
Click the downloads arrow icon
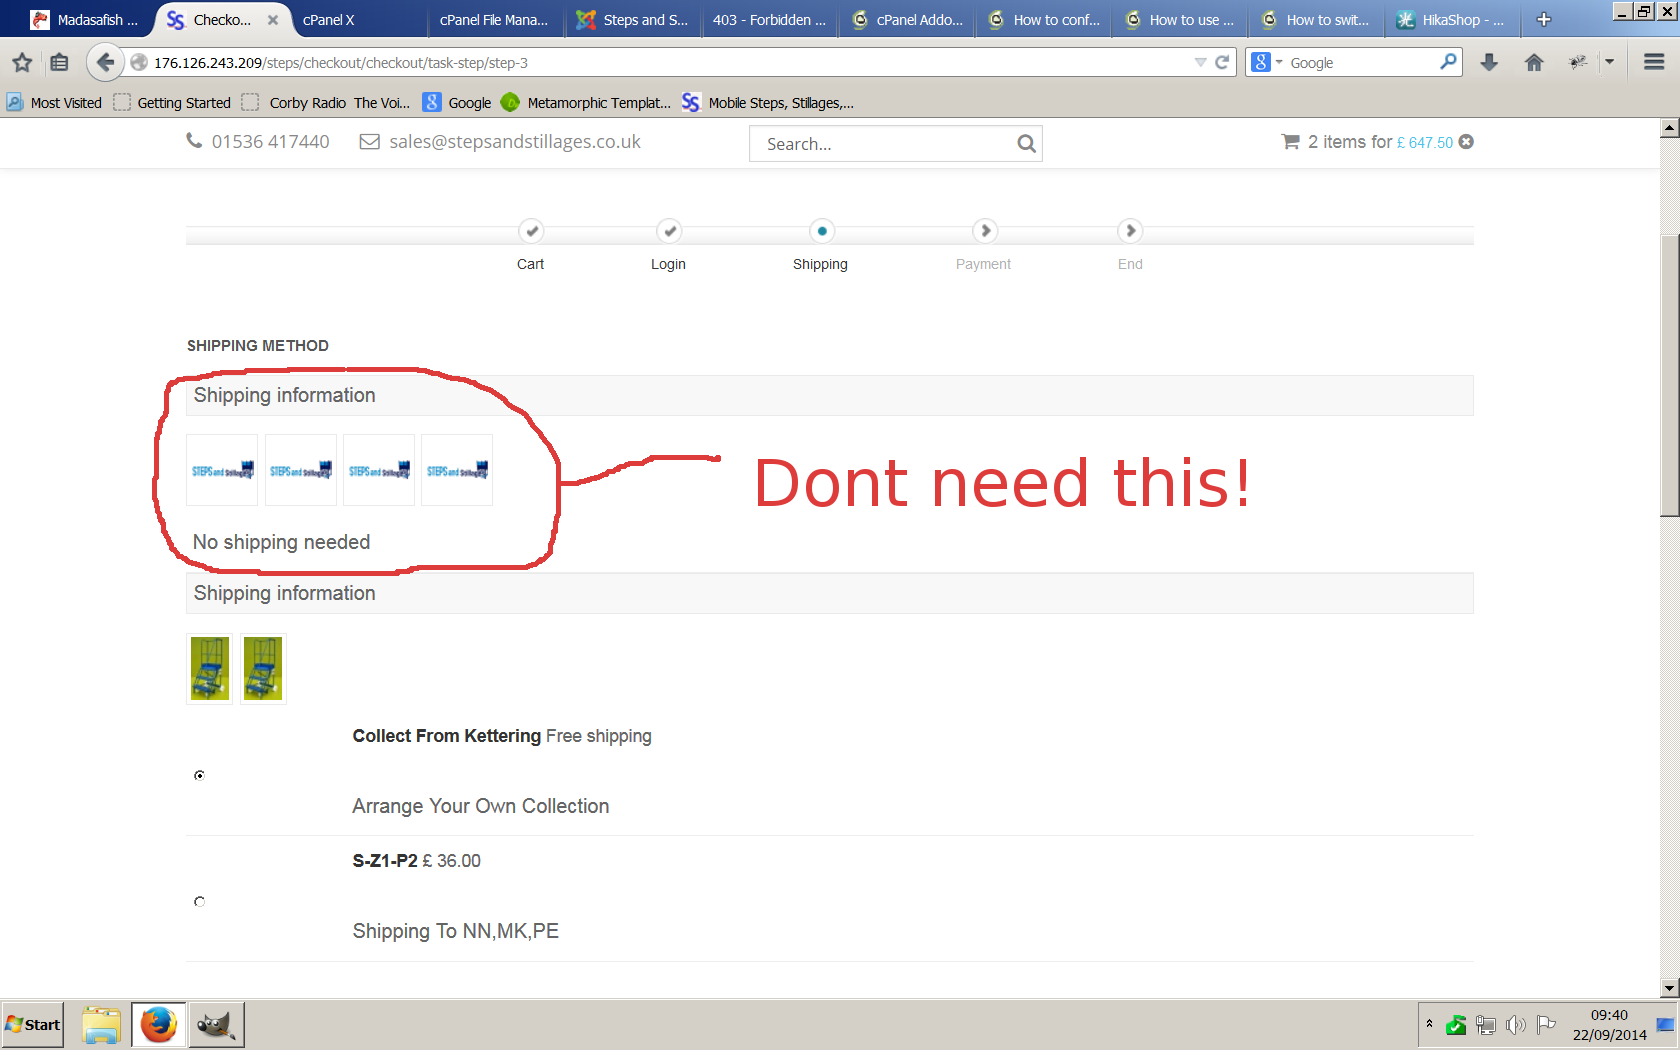pos(1489,63)
